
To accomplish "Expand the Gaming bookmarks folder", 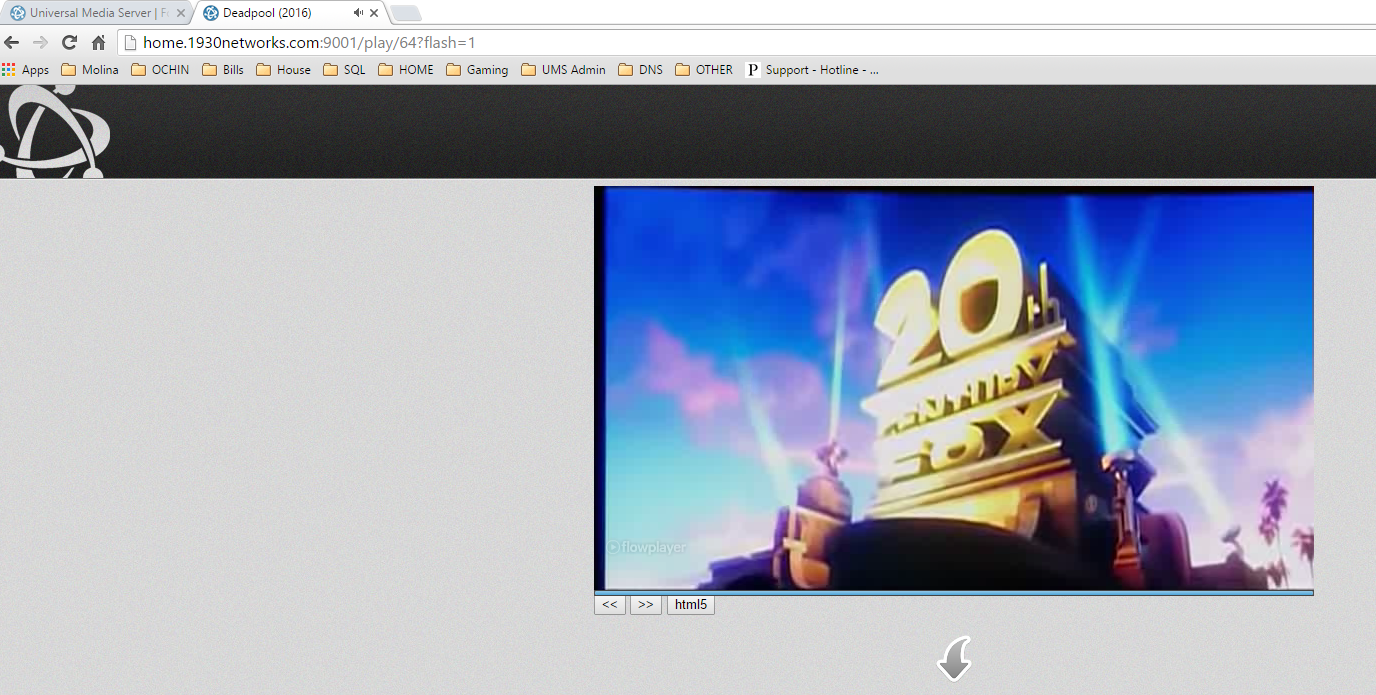I will click(477, 70).
